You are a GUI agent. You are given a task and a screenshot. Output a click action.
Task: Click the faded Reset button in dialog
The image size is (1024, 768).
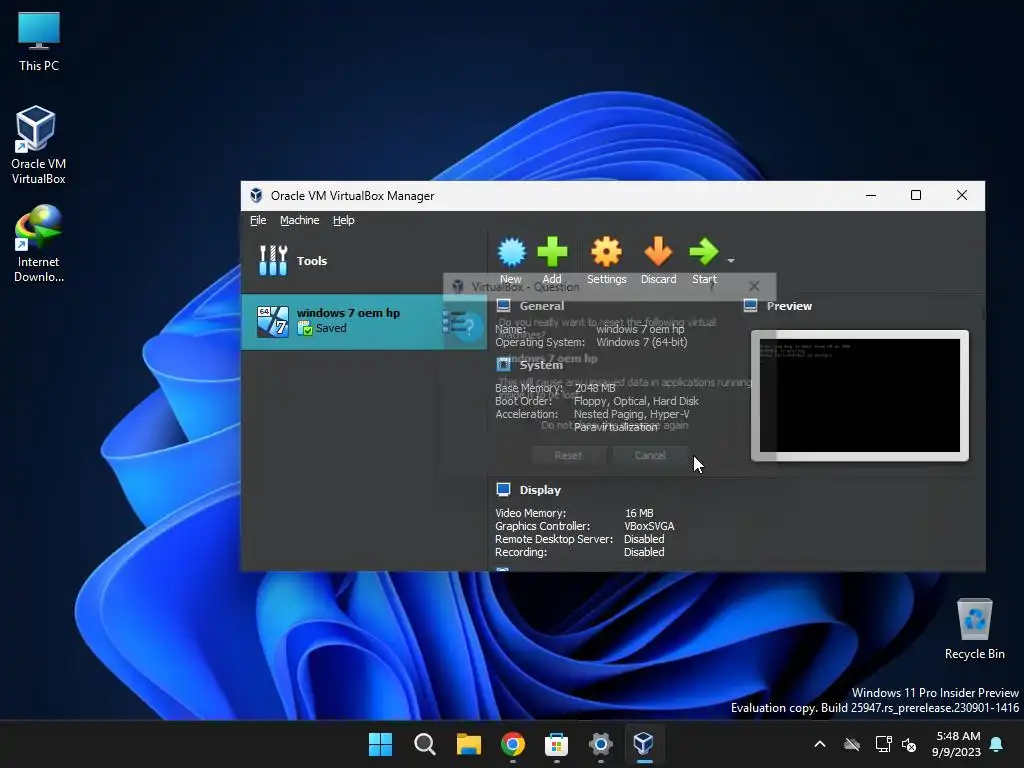568,455
